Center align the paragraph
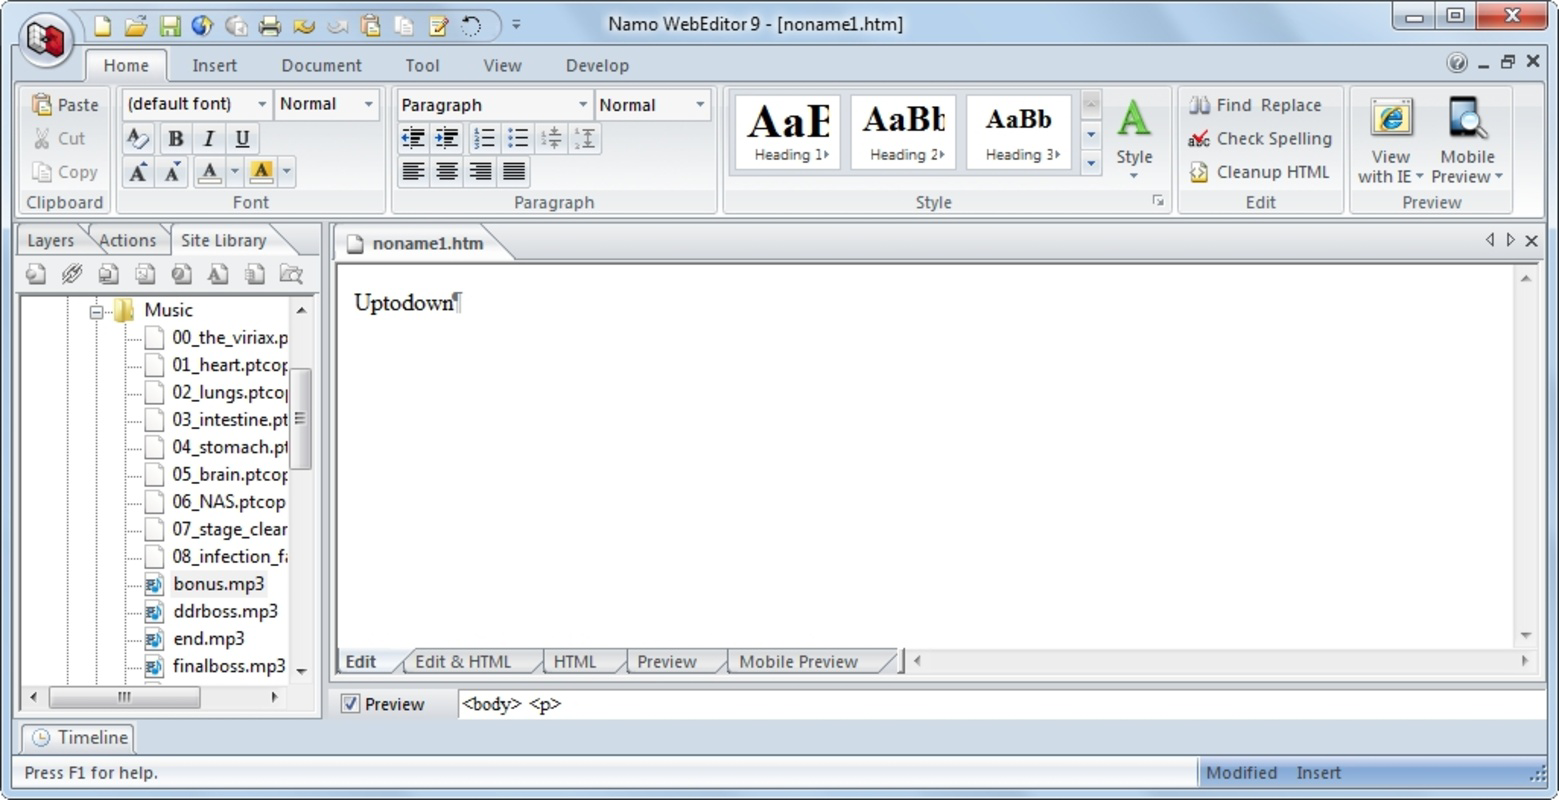Viewport: 1559px width, 800px height. [447, 172]
